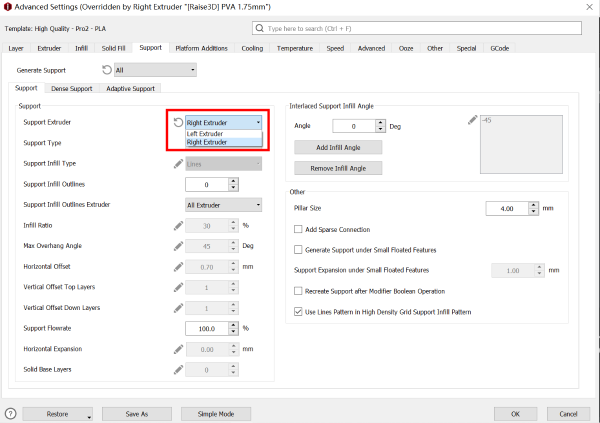Click the Add Infill Angle button
600x423 pixels.
pos(338,147)
